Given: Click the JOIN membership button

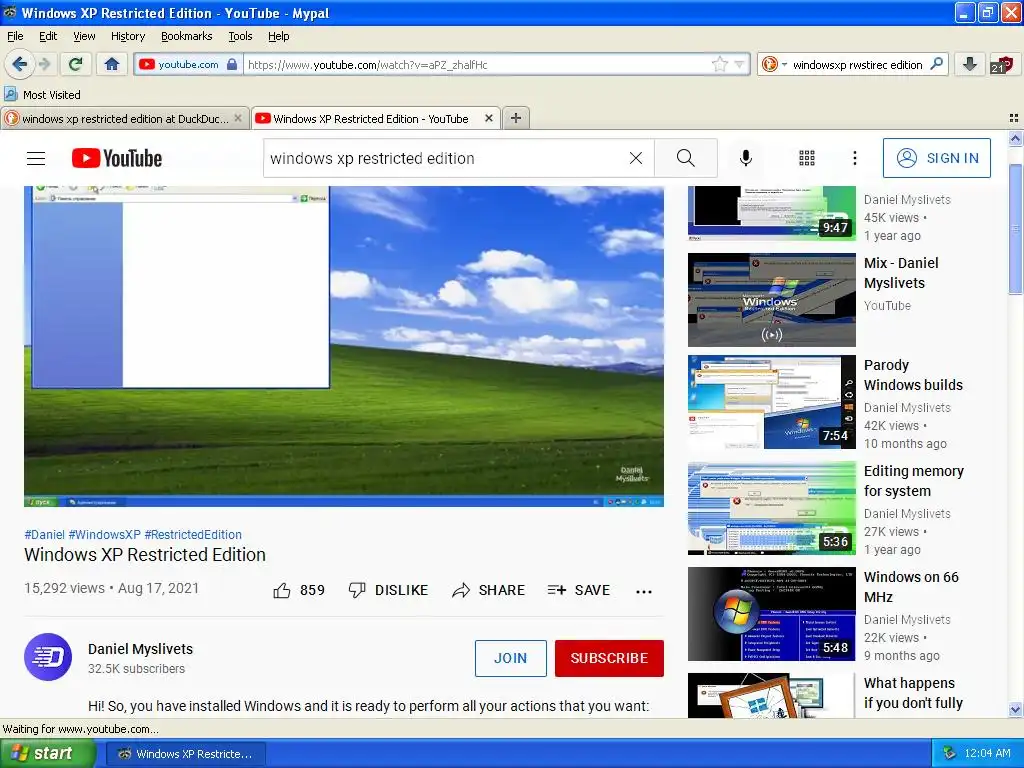Looking at the screenshot, I should (x=511, y=658).
